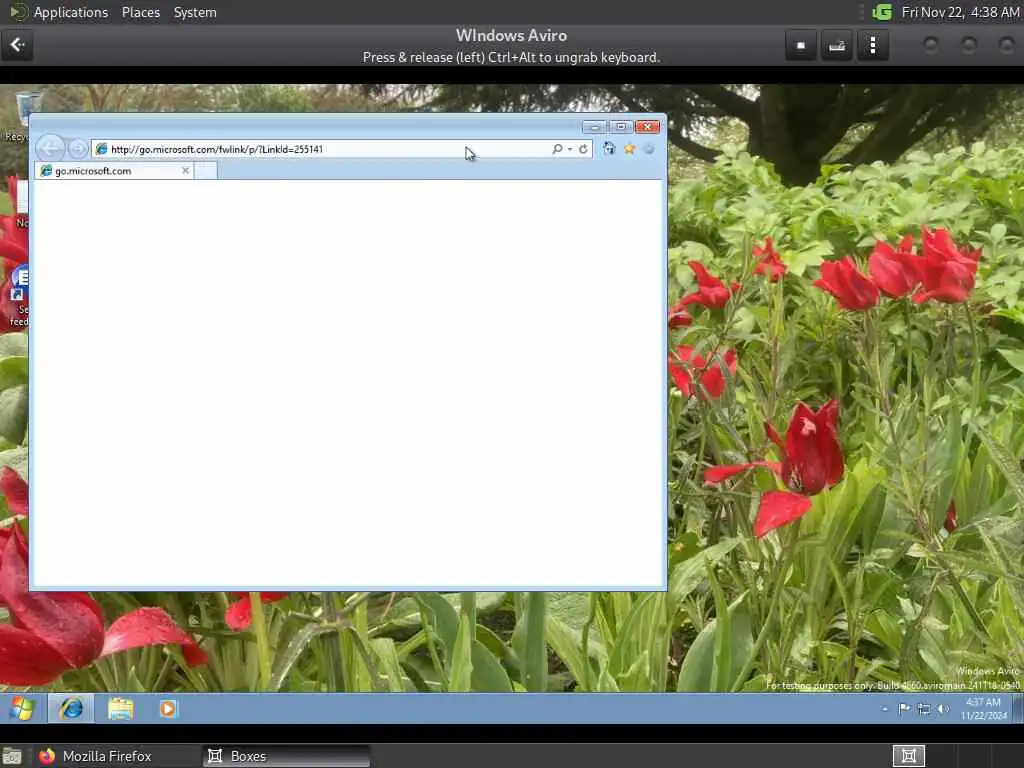Image resolution: width=1024 pixels, height=768 pixels.
Task: Open the address bar dropdown arrow
Action: (x=570, y=150)
